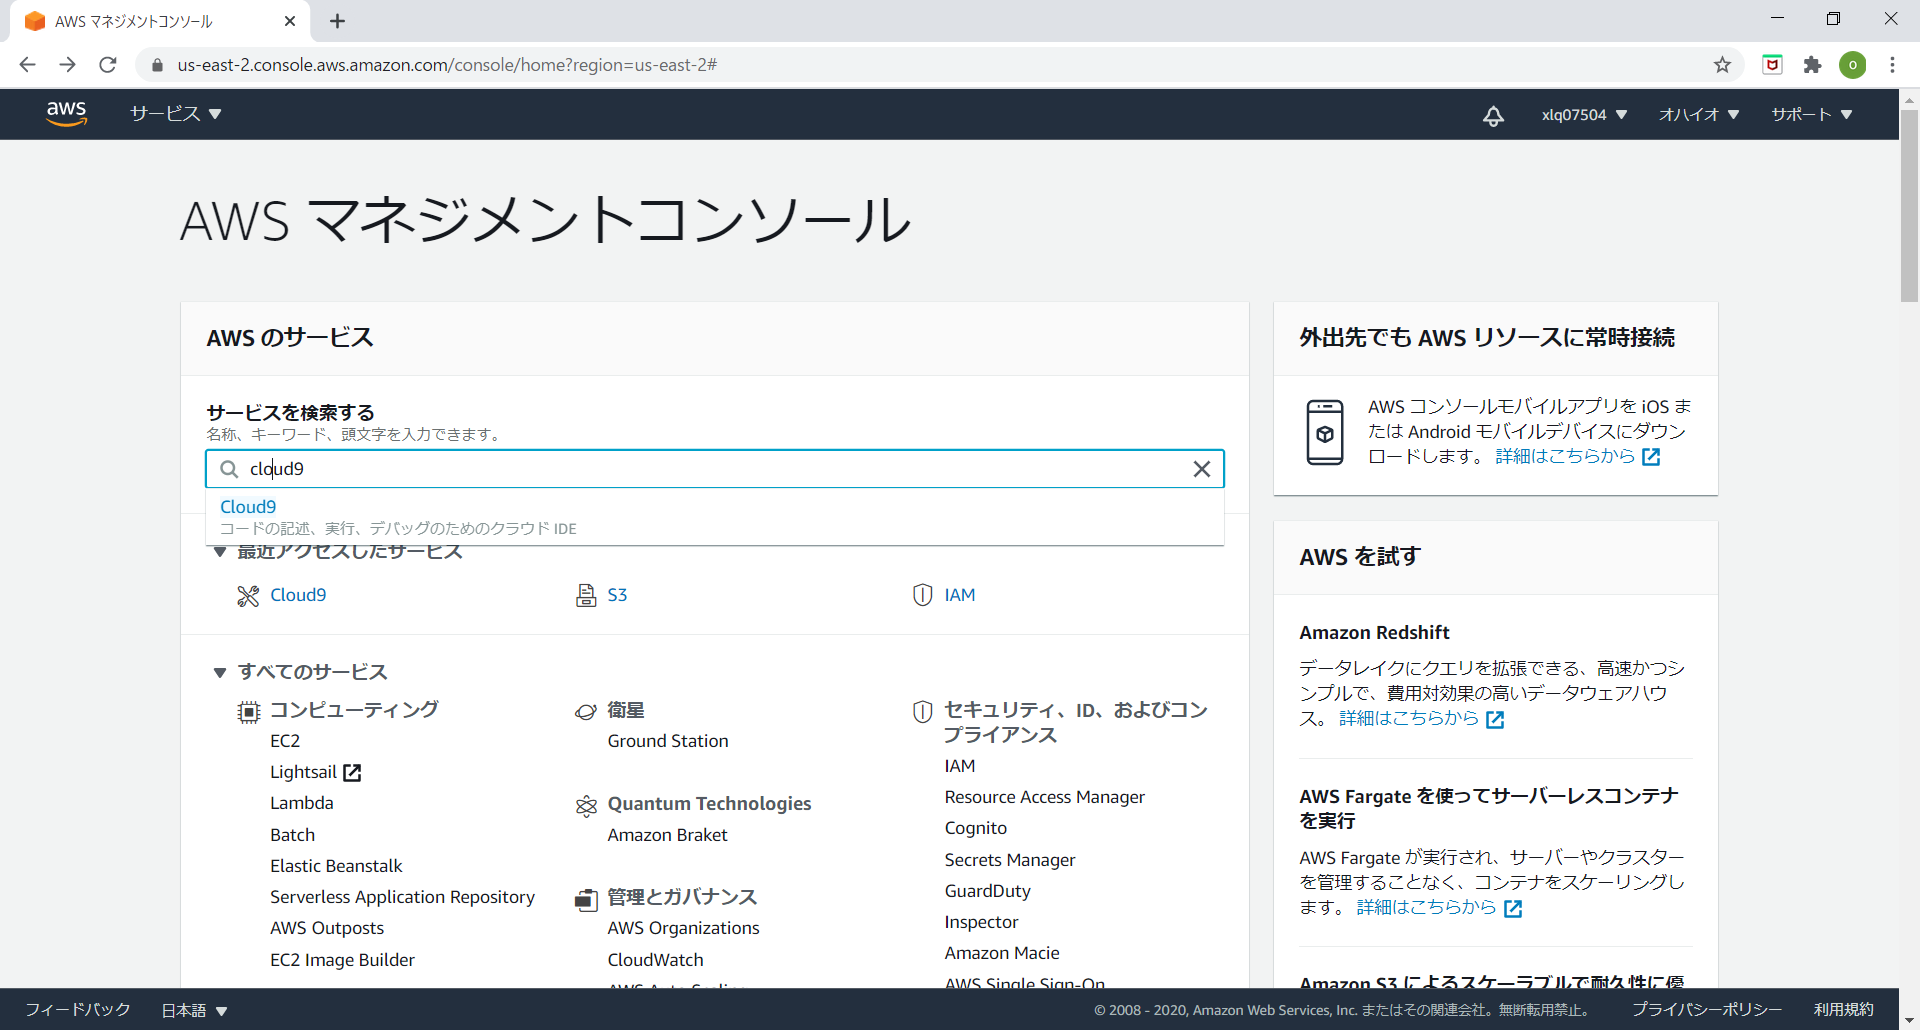Open the Chrome profile avatar
Viewport: 1920px width, 1030px height.
pyautogui.click(x=1852, y=65)
